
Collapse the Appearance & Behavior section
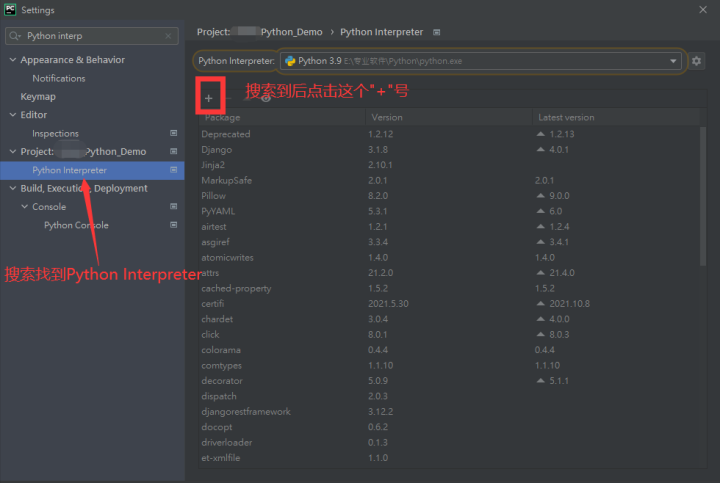click(13, 60)
